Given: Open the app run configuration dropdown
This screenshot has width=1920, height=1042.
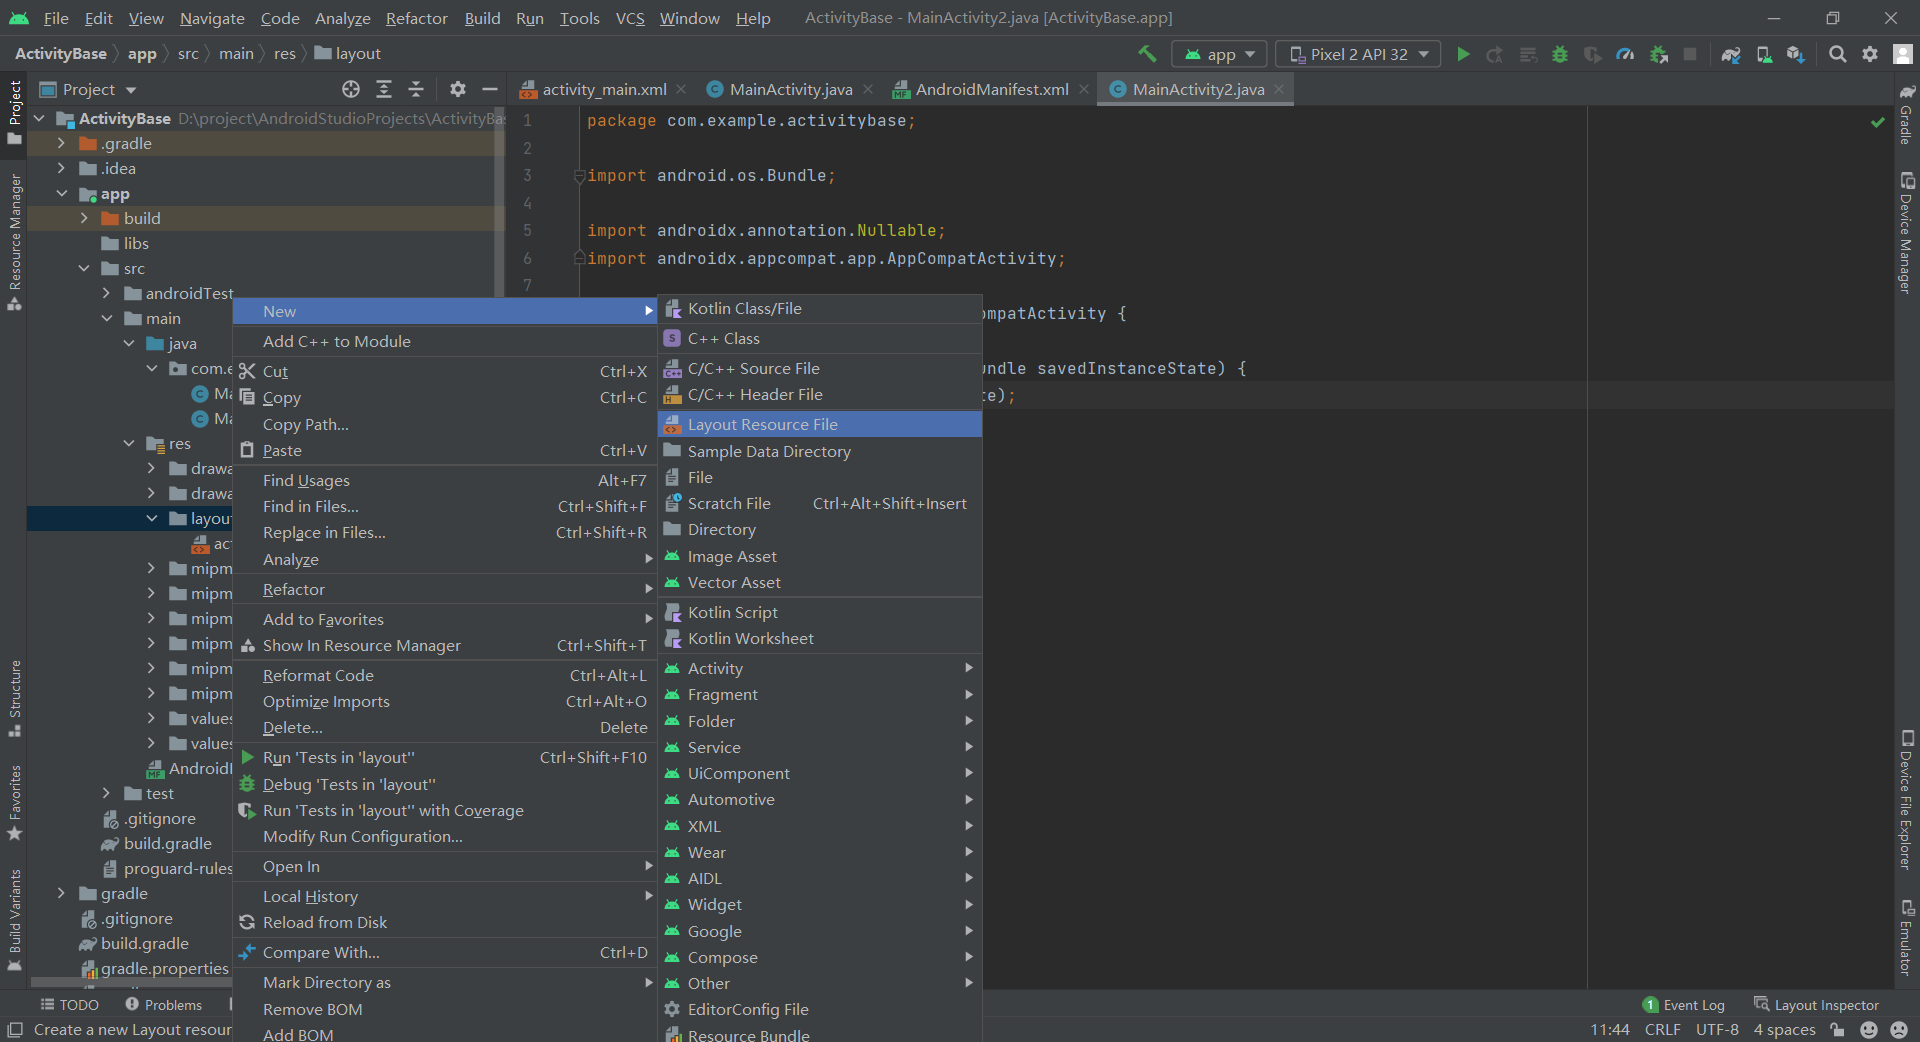Looking at the screenshot, I should coord(1220,54).
